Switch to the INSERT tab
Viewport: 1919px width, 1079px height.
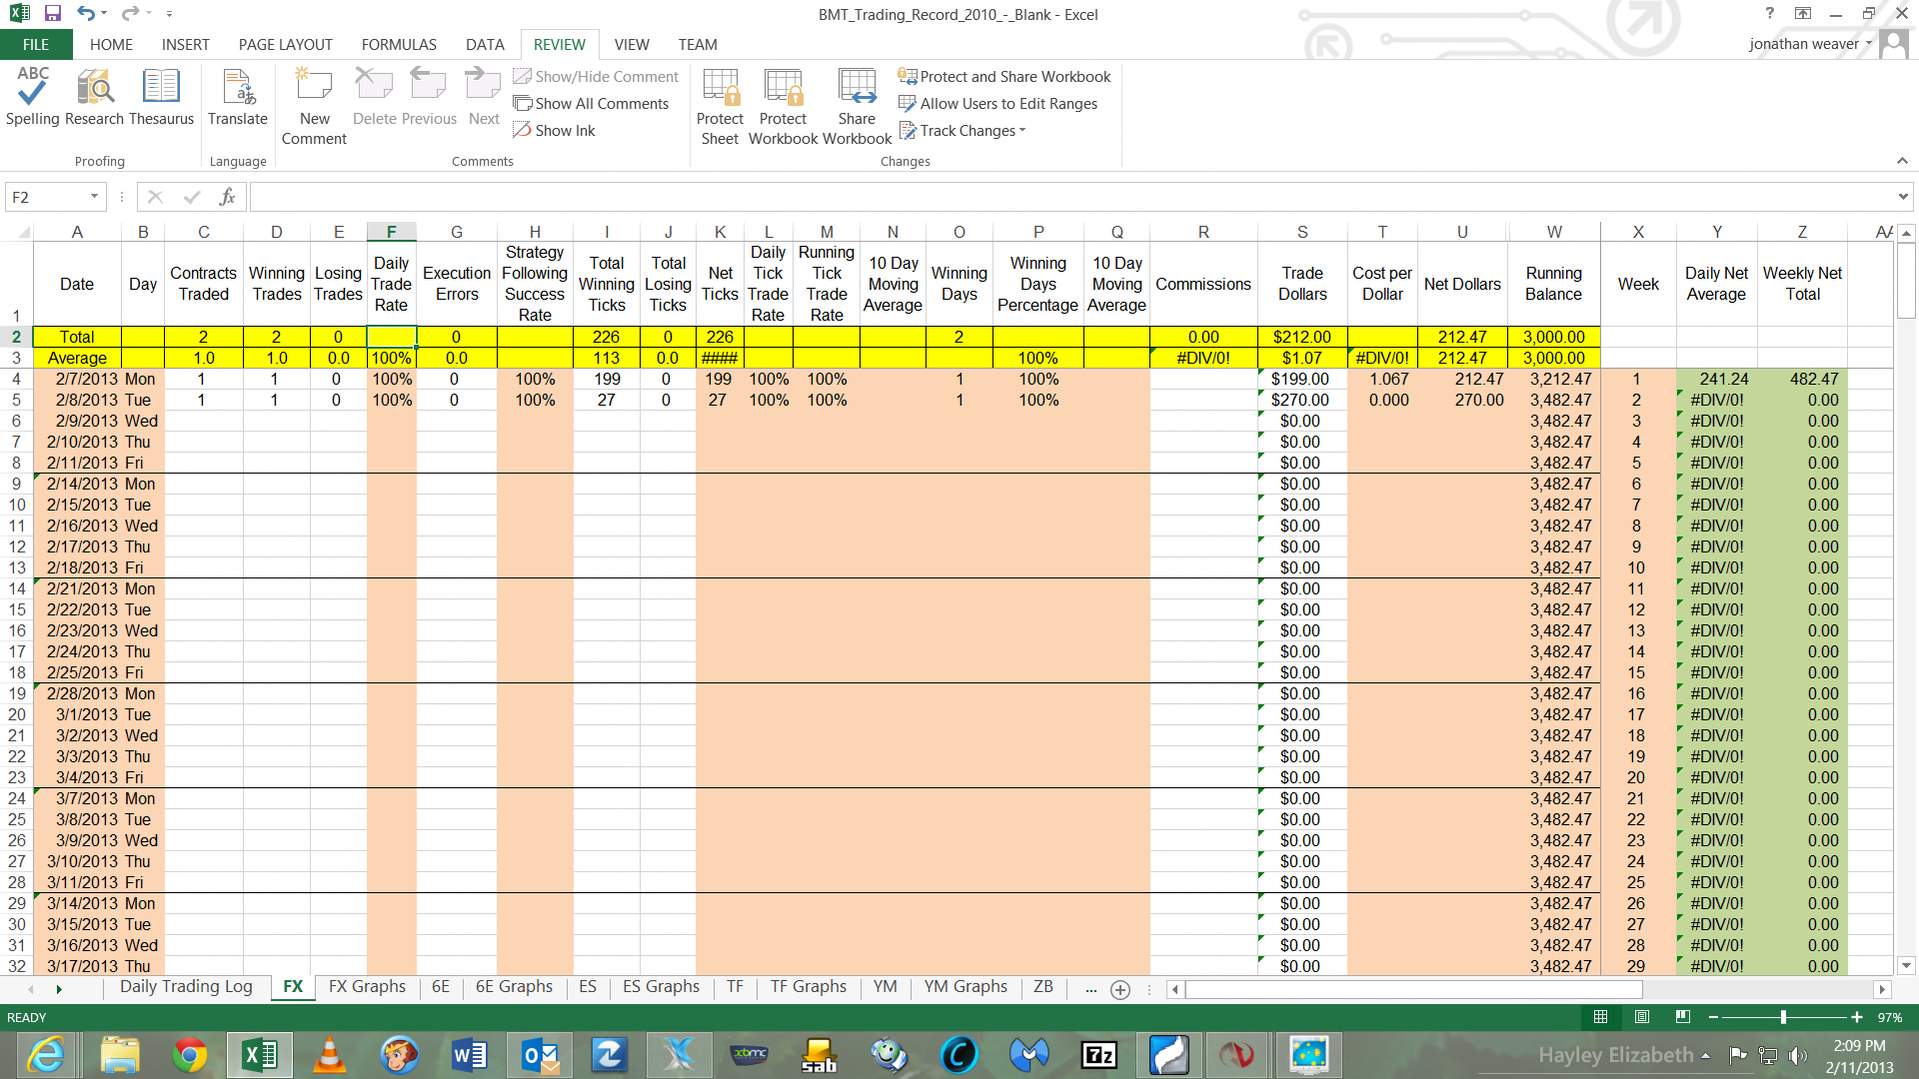click(x=186, y=44)
